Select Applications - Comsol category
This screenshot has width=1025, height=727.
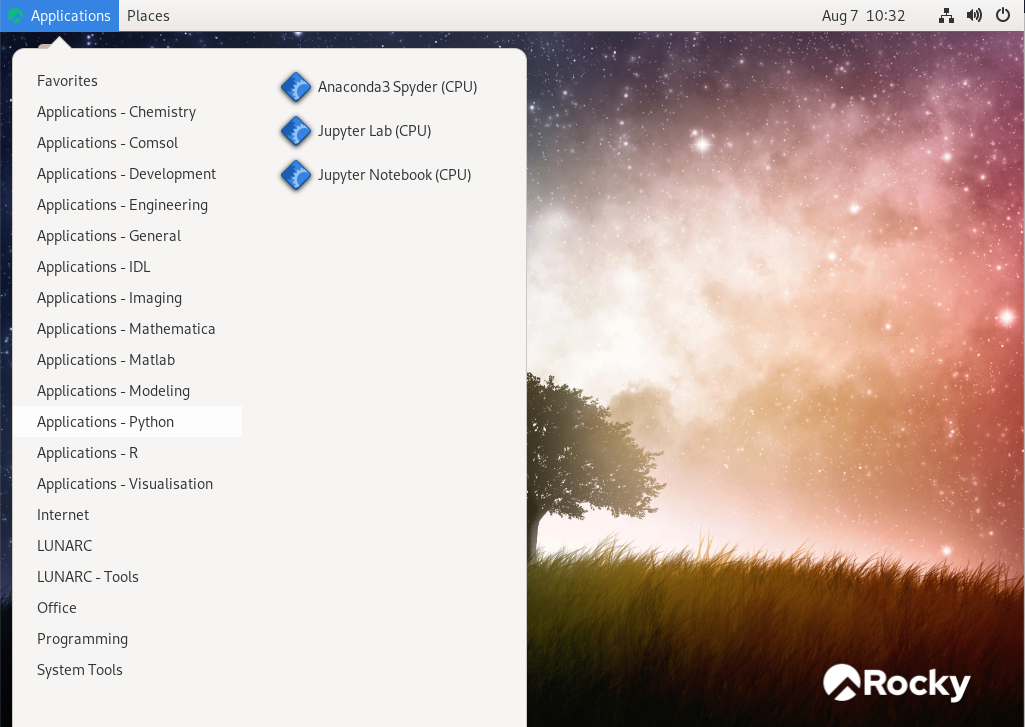coord(127,143)
